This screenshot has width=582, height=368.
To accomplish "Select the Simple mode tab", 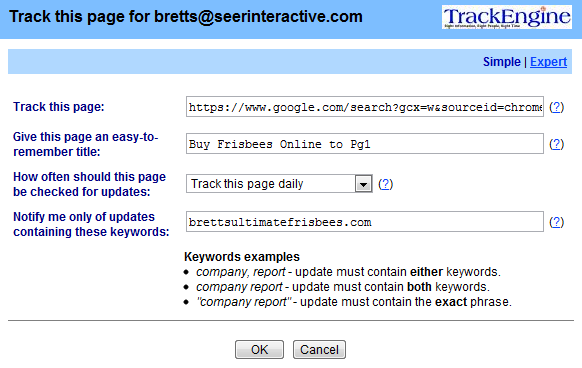I will 501,62.
